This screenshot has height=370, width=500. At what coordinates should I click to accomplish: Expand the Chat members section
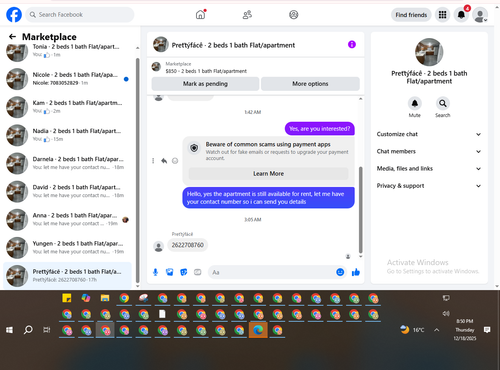click(429, 151)
